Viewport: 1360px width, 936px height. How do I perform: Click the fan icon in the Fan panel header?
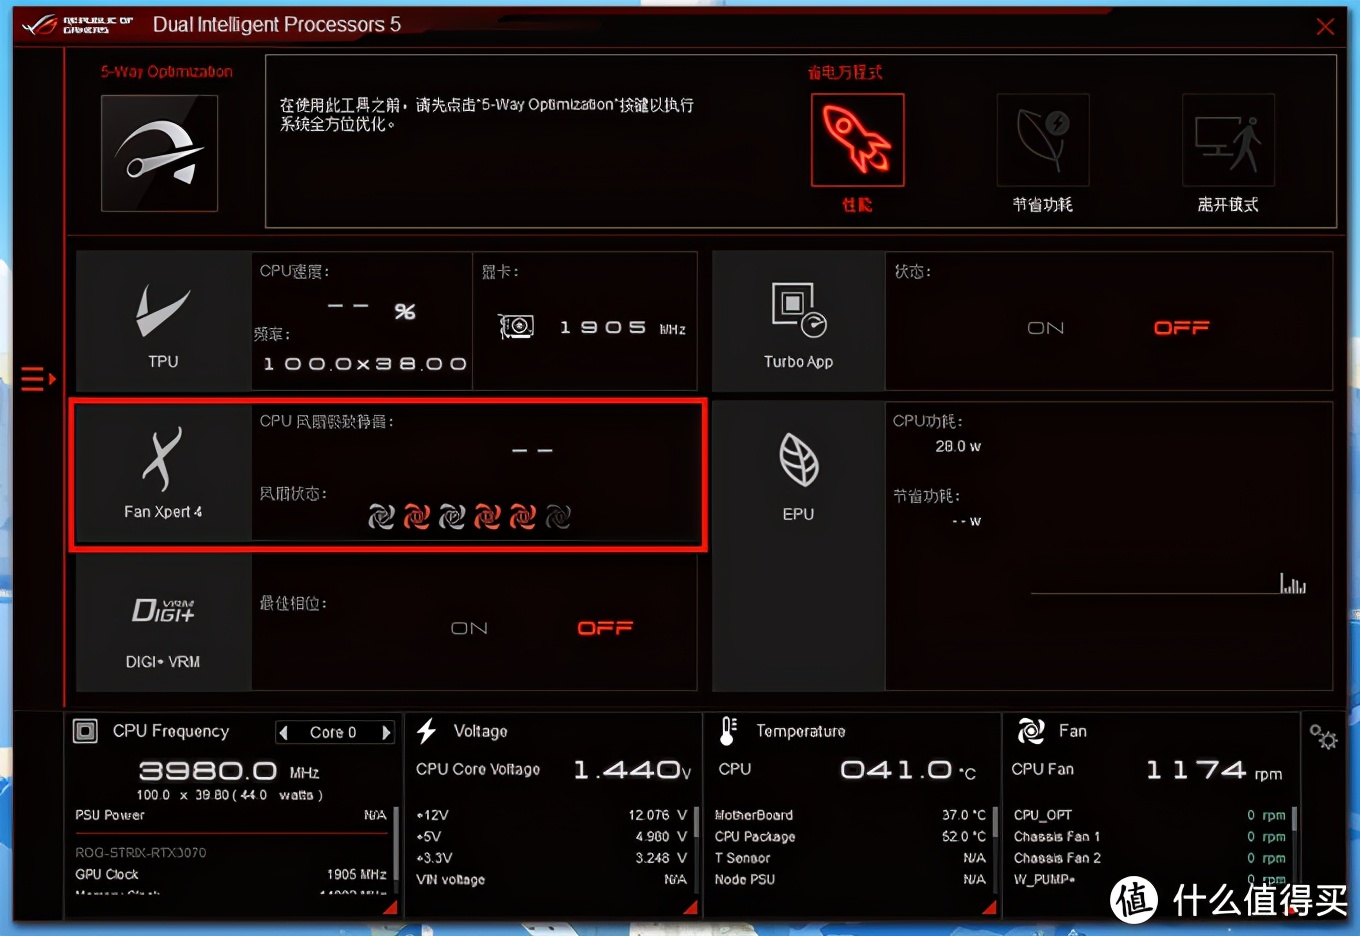[x=1030, y=731]
